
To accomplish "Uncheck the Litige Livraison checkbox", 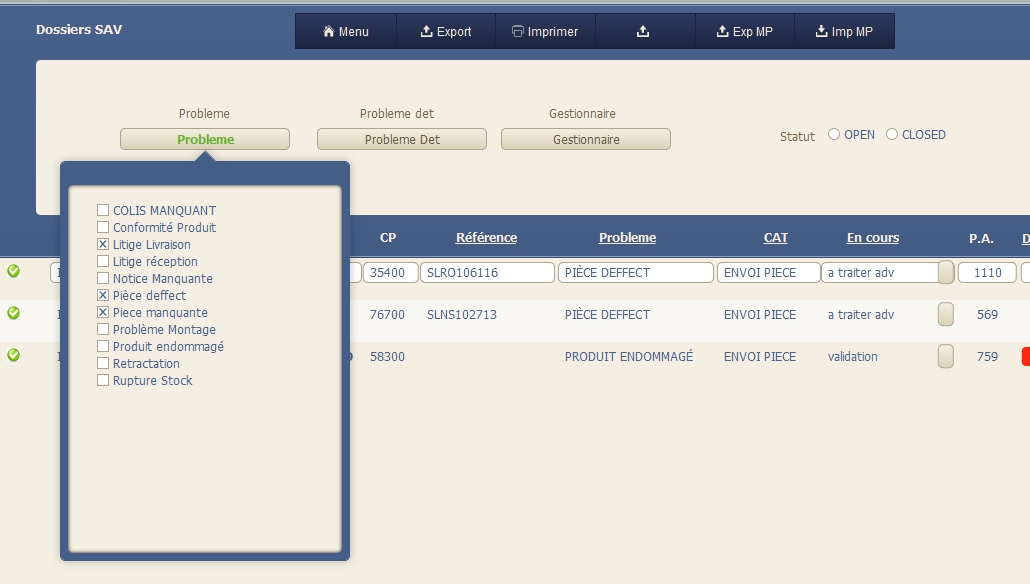I will click(103, 244).
